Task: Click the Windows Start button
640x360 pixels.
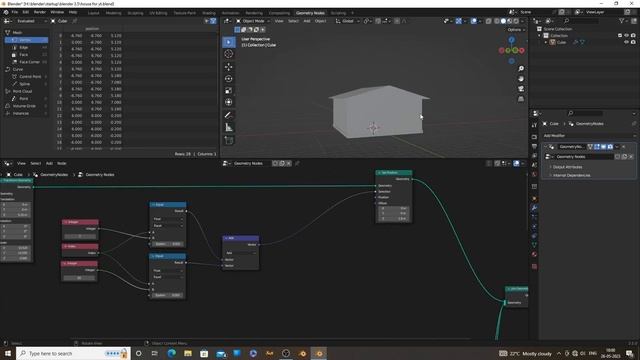Action: click(x=8, y=353)
